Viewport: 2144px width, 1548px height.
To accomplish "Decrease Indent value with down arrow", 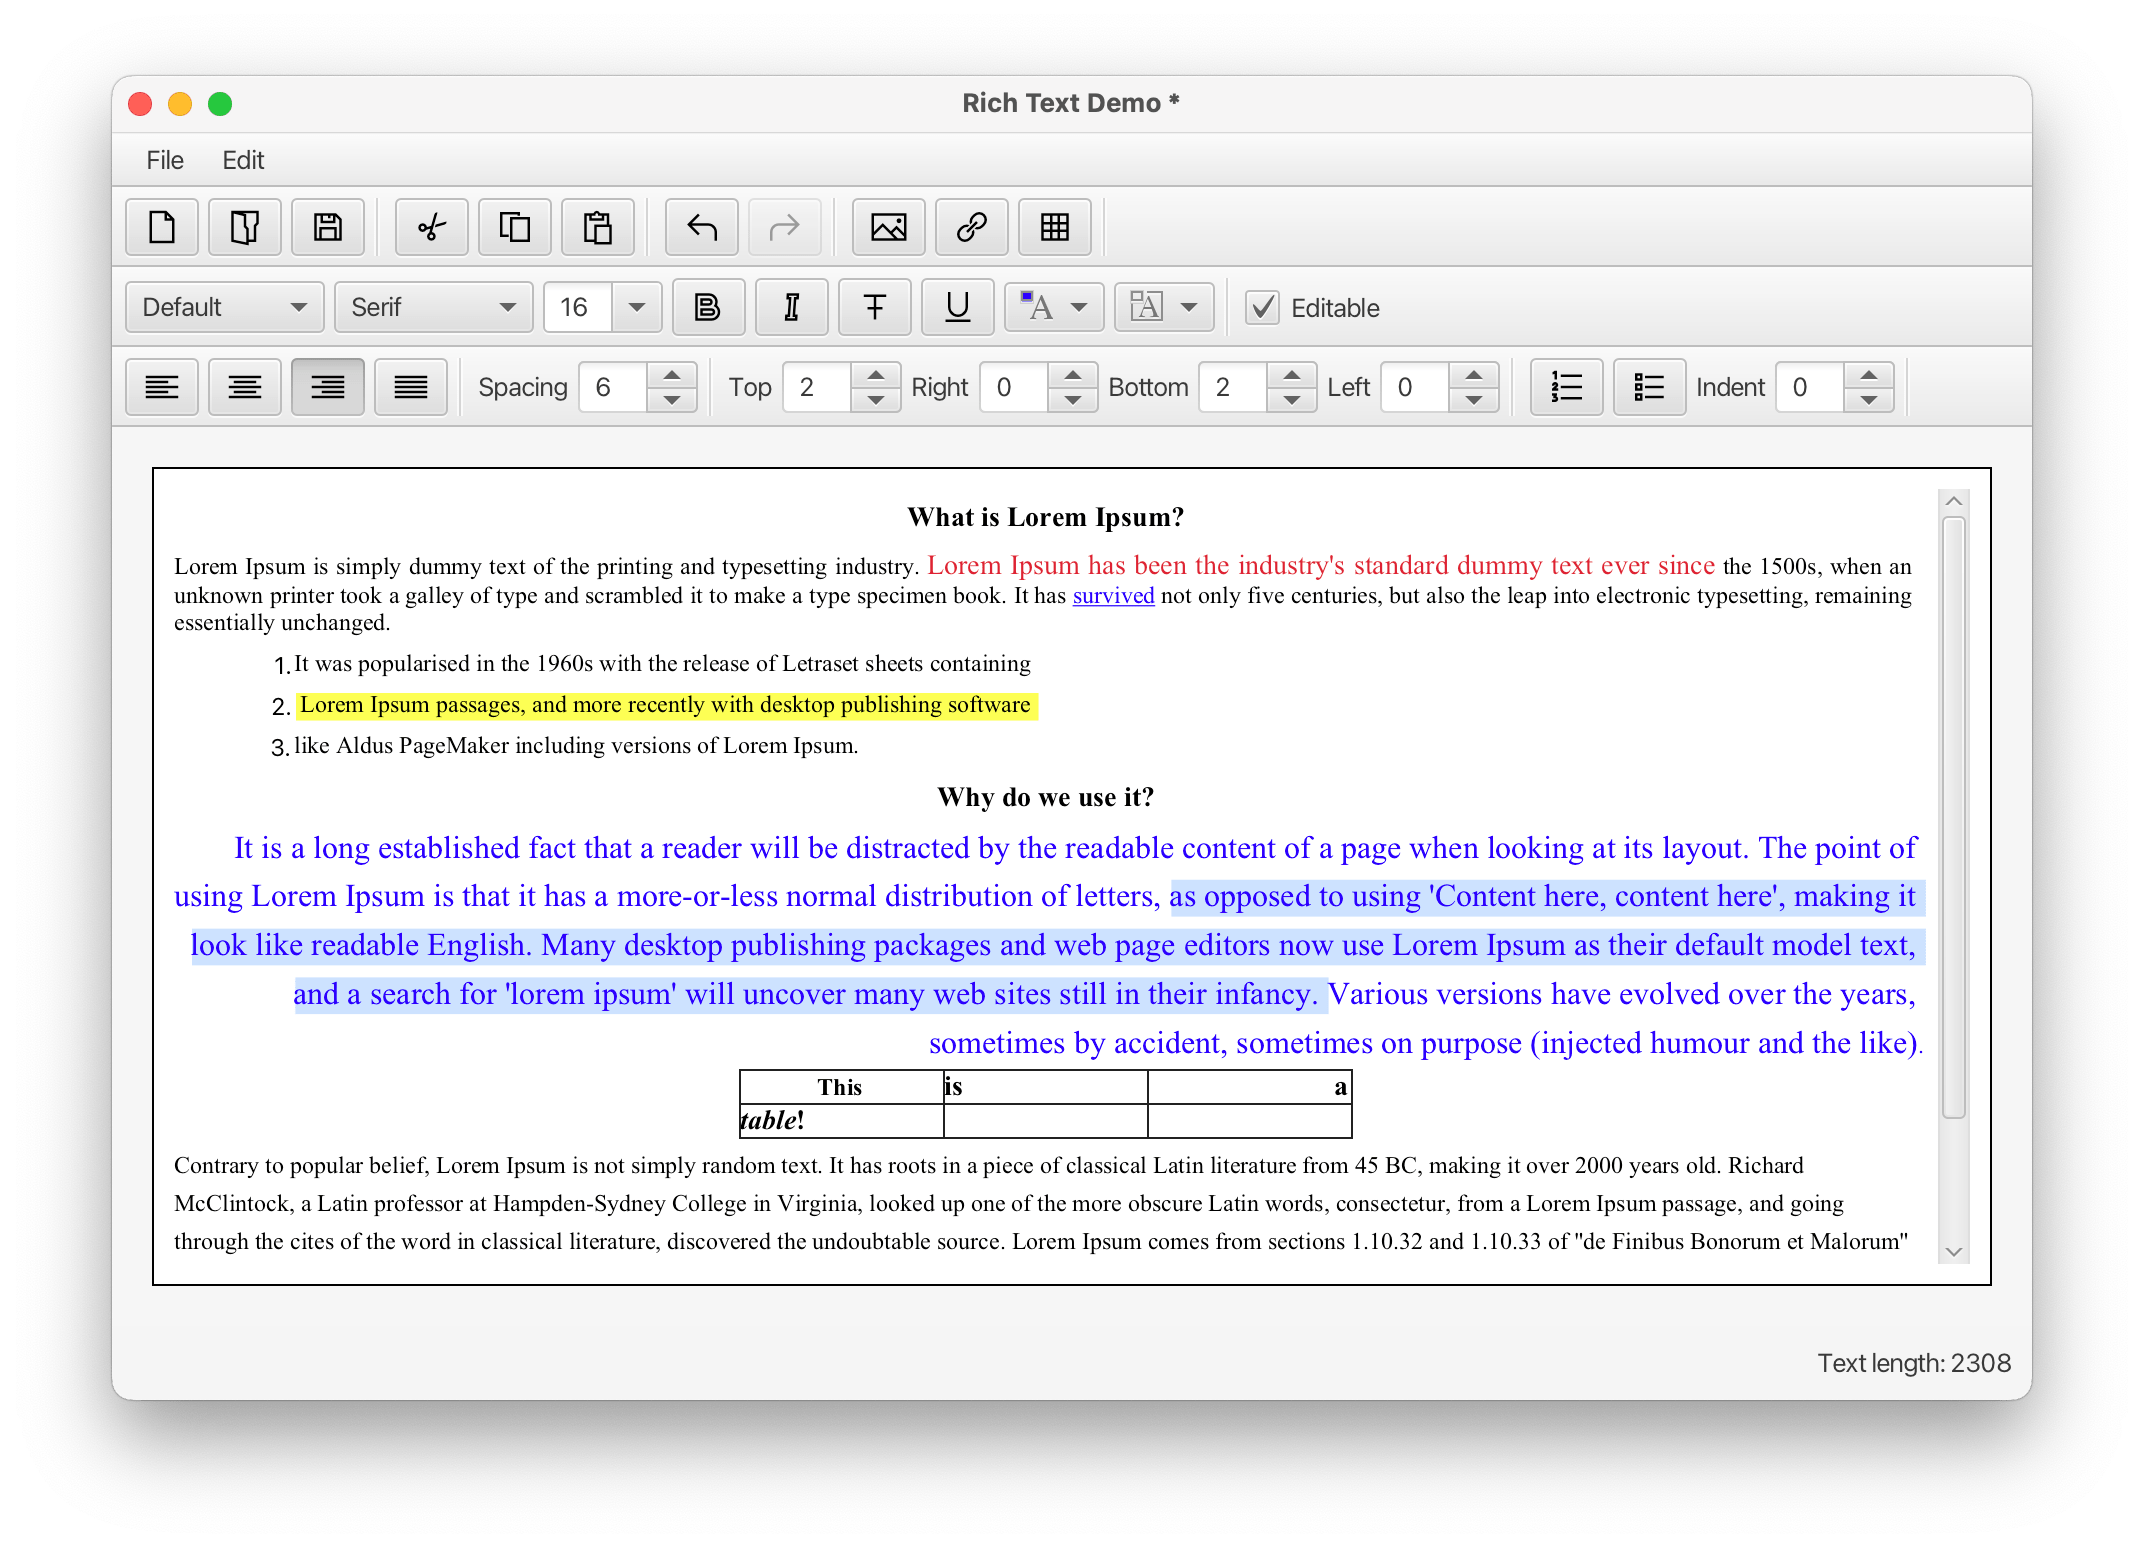I will point(1869,400).
